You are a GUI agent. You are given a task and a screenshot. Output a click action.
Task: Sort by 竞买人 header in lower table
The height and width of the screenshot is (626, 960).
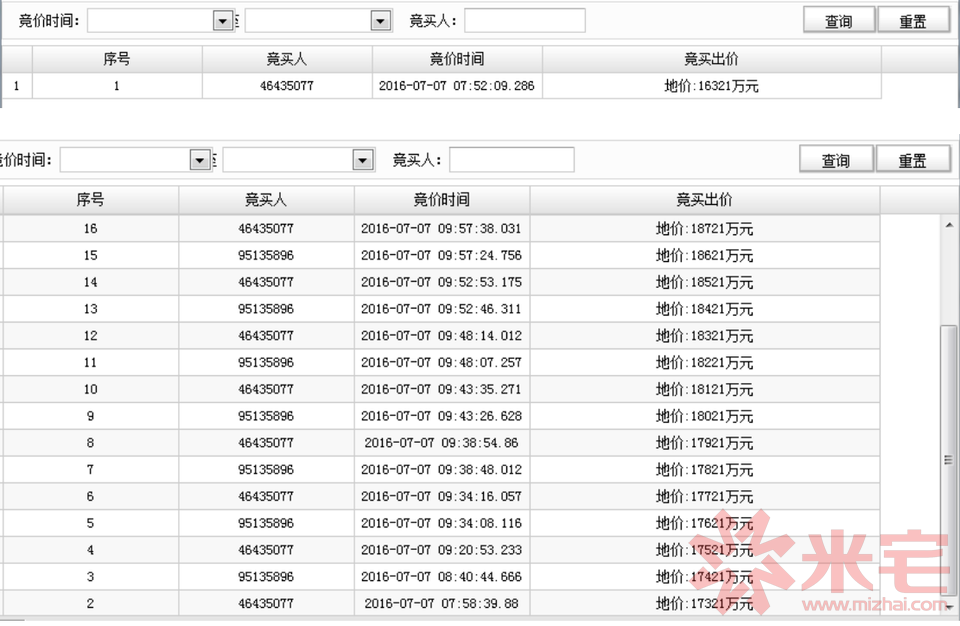[266, 200]
